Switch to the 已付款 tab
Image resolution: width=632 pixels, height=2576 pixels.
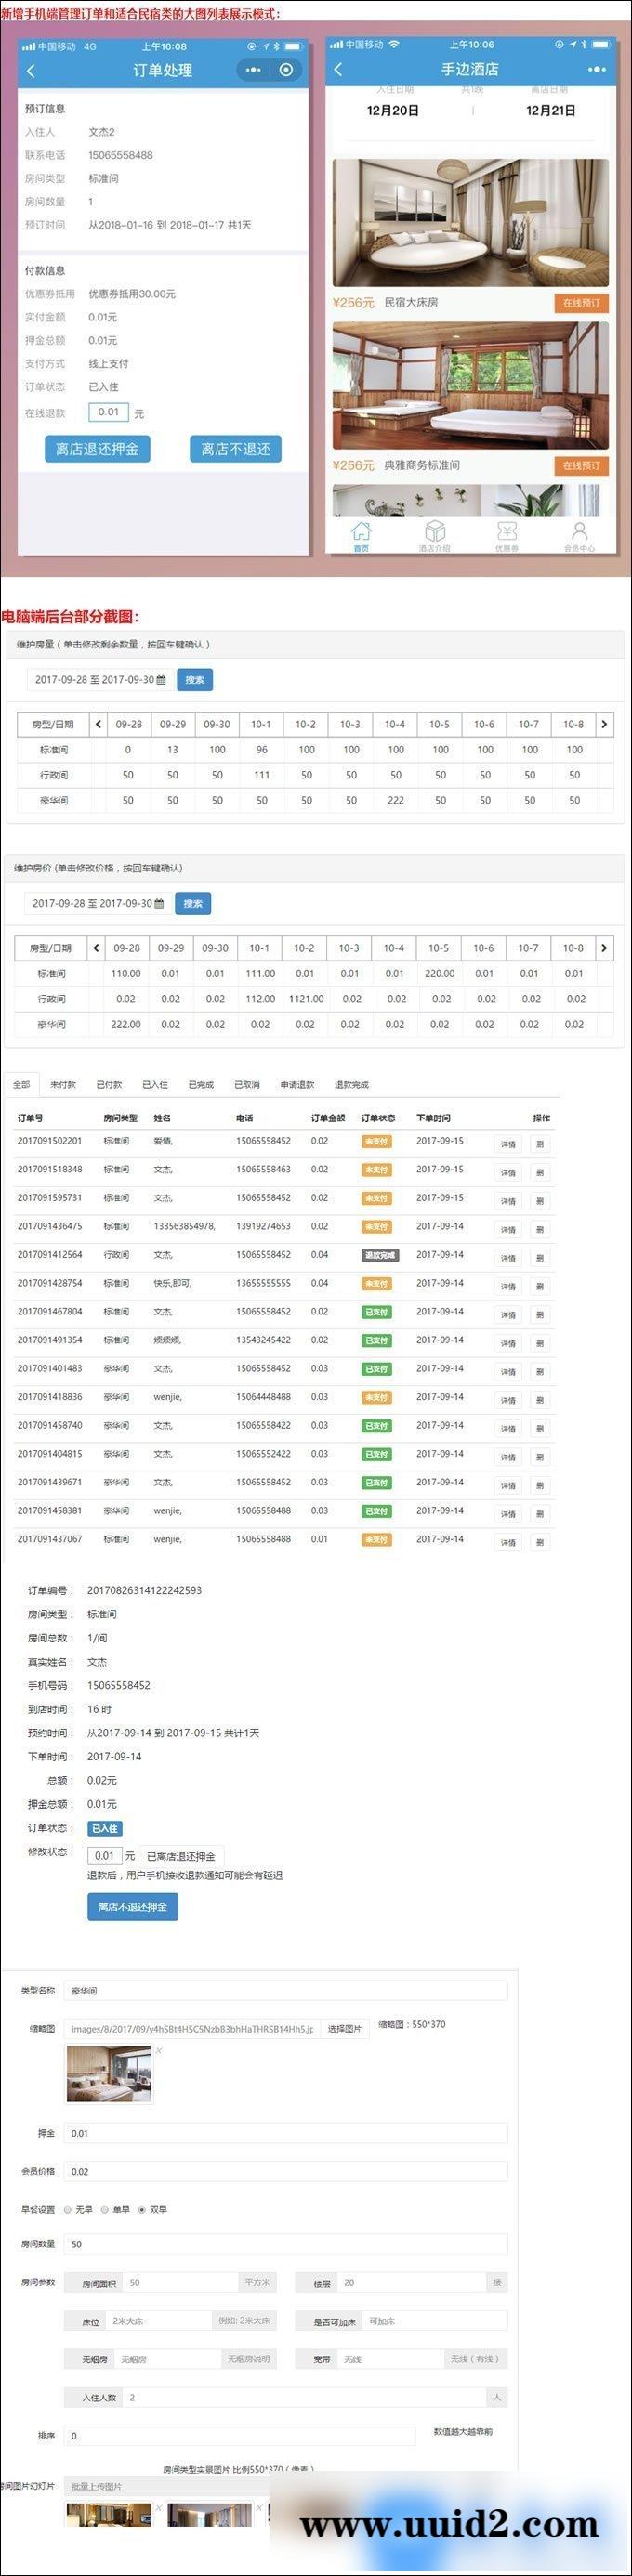pyautogui.click(x=109, y=1084)
